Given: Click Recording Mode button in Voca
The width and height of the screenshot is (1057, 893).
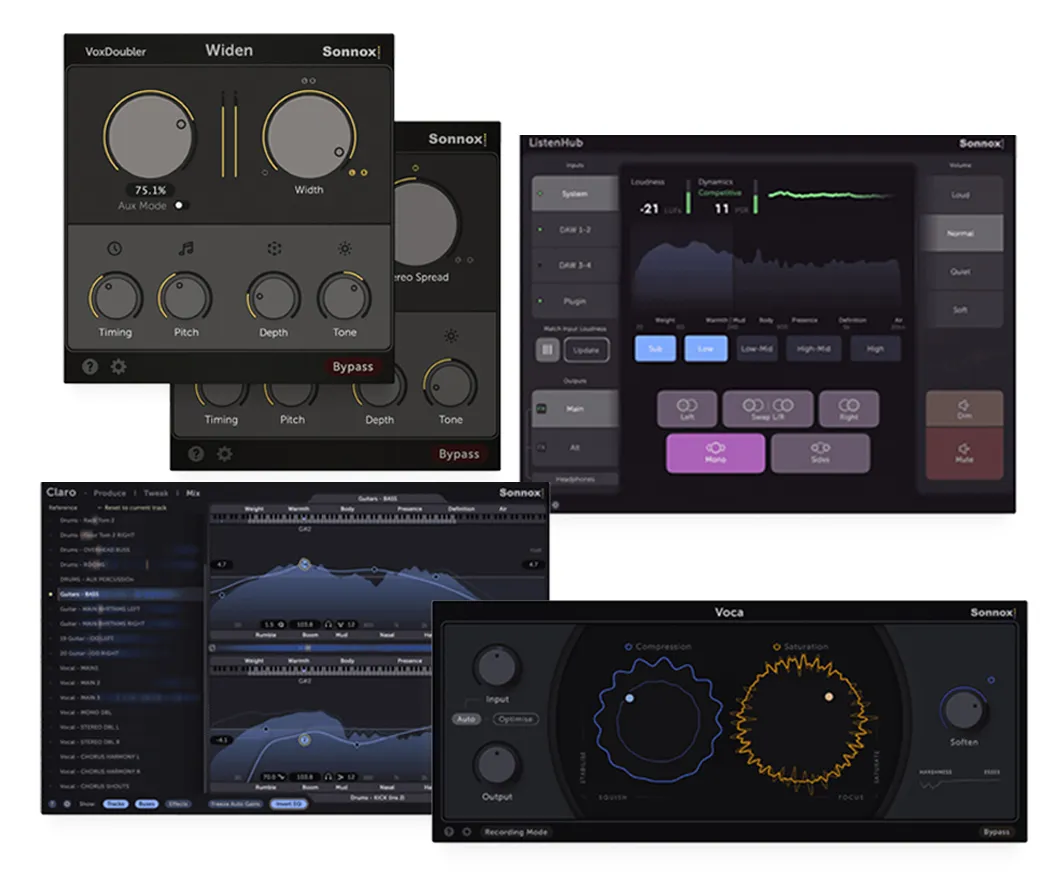Looking at the screenshot, I should pyautogui.click(x=516, y=832).
